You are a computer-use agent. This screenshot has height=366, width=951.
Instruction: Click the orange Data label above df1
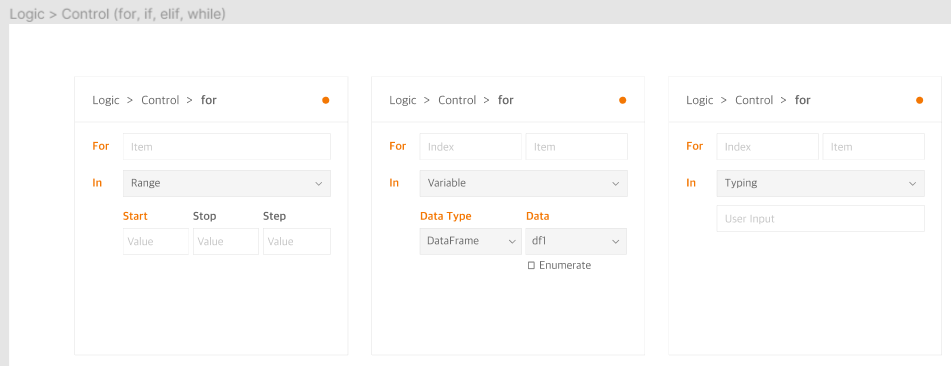537,216
